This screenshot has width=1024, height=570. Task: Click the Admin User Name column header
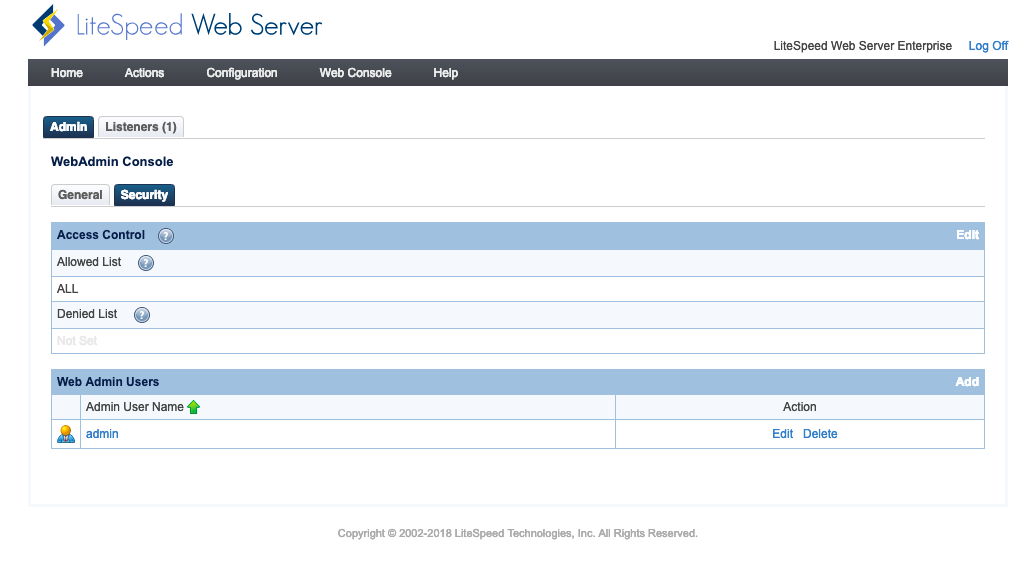135,407
